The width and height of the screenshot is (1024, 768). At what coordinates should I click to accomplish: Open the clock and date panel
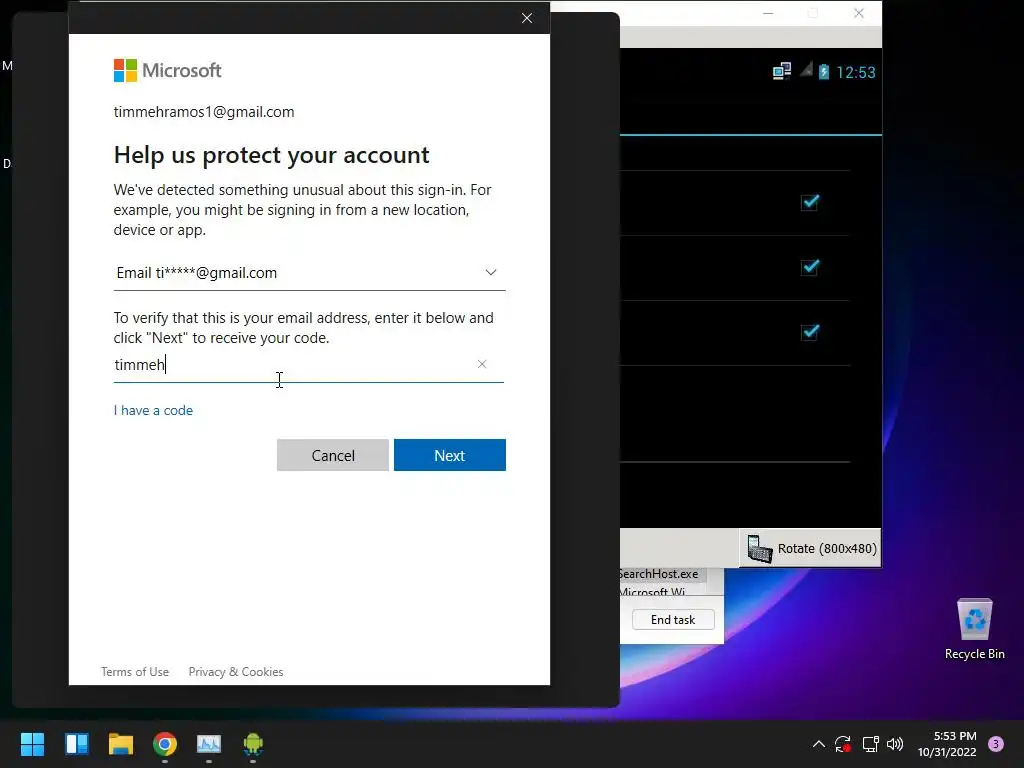tap(947, 744)
